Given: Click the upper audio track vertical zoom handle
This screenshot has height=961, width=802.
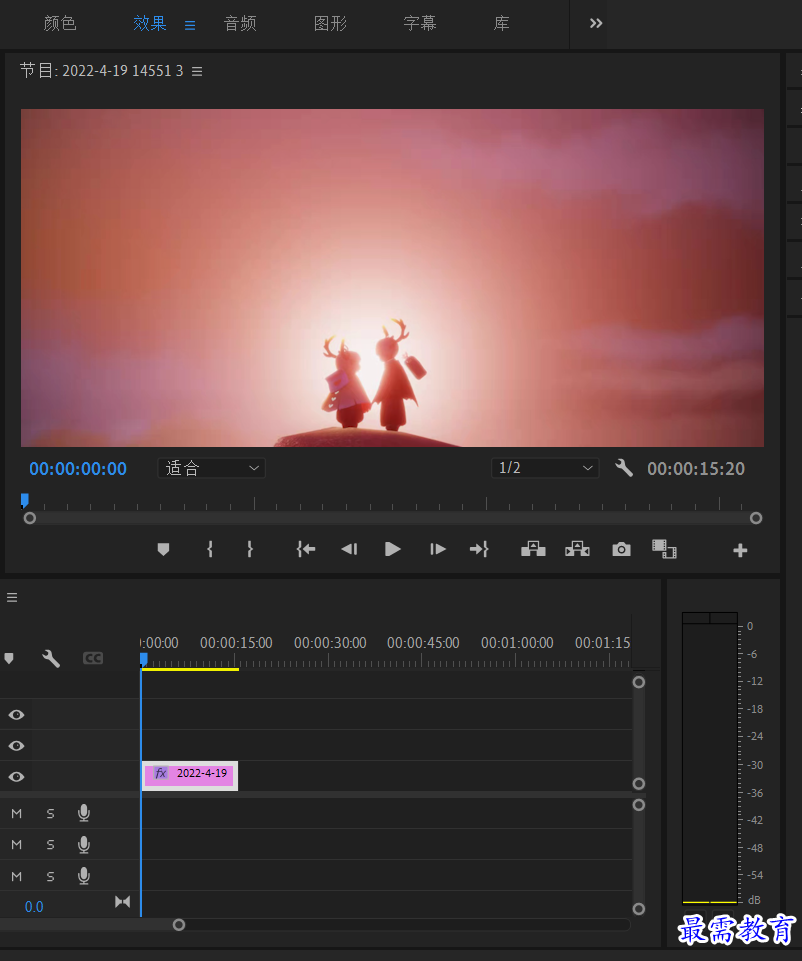Looking at the screenshot, I should click(638, 805).
